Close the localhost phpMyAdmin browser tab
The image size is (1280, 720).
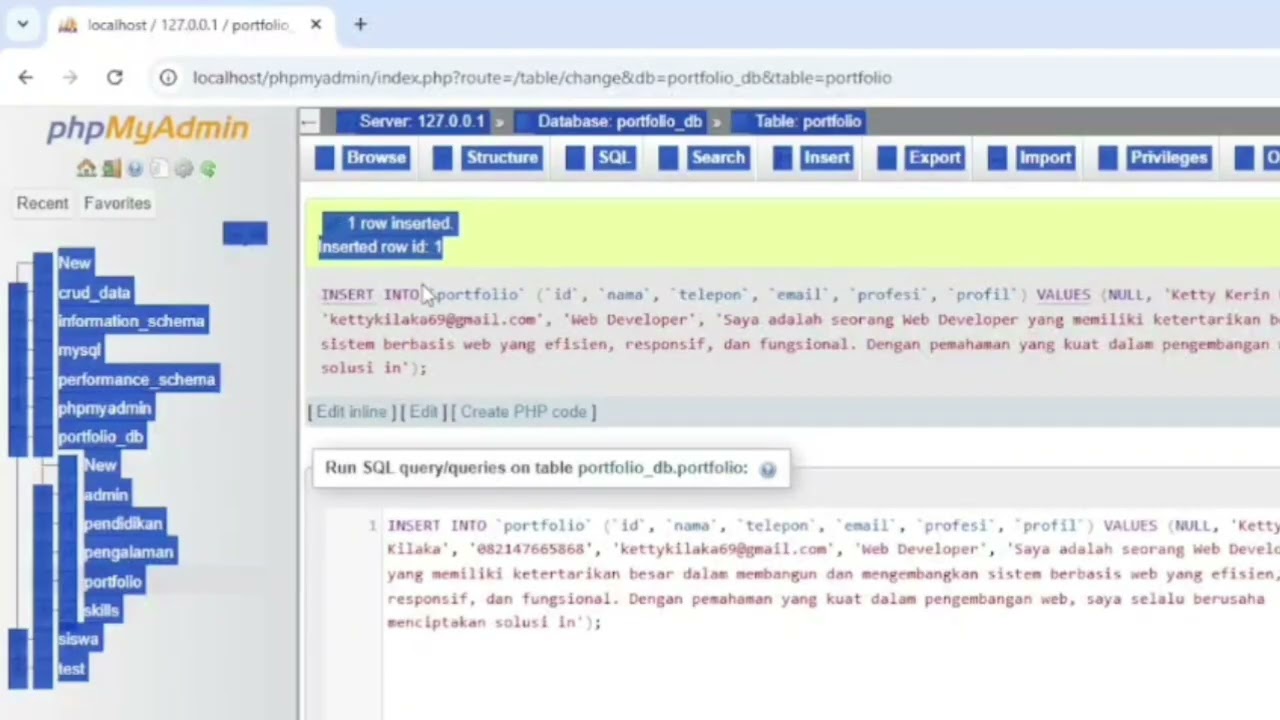coord(316,25)
